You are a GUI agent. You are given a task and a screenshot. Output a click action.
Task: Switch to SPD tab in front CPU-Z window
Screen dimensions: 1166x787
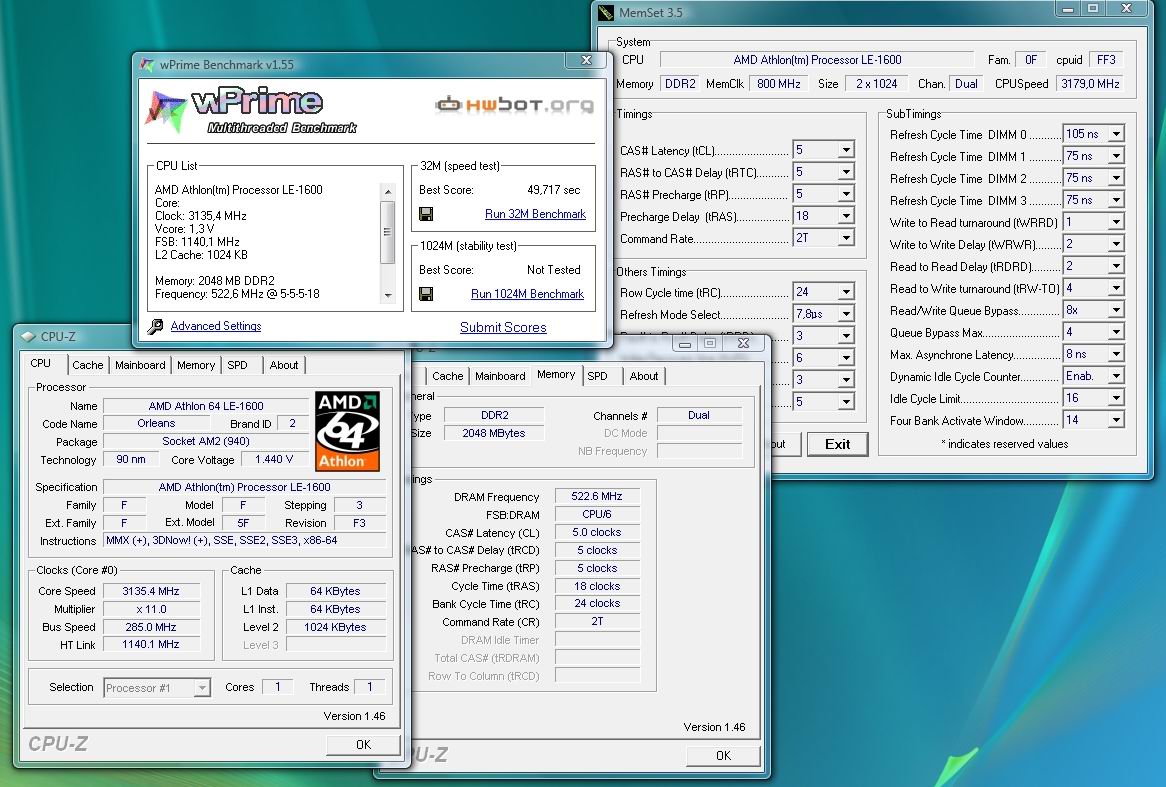237,365
